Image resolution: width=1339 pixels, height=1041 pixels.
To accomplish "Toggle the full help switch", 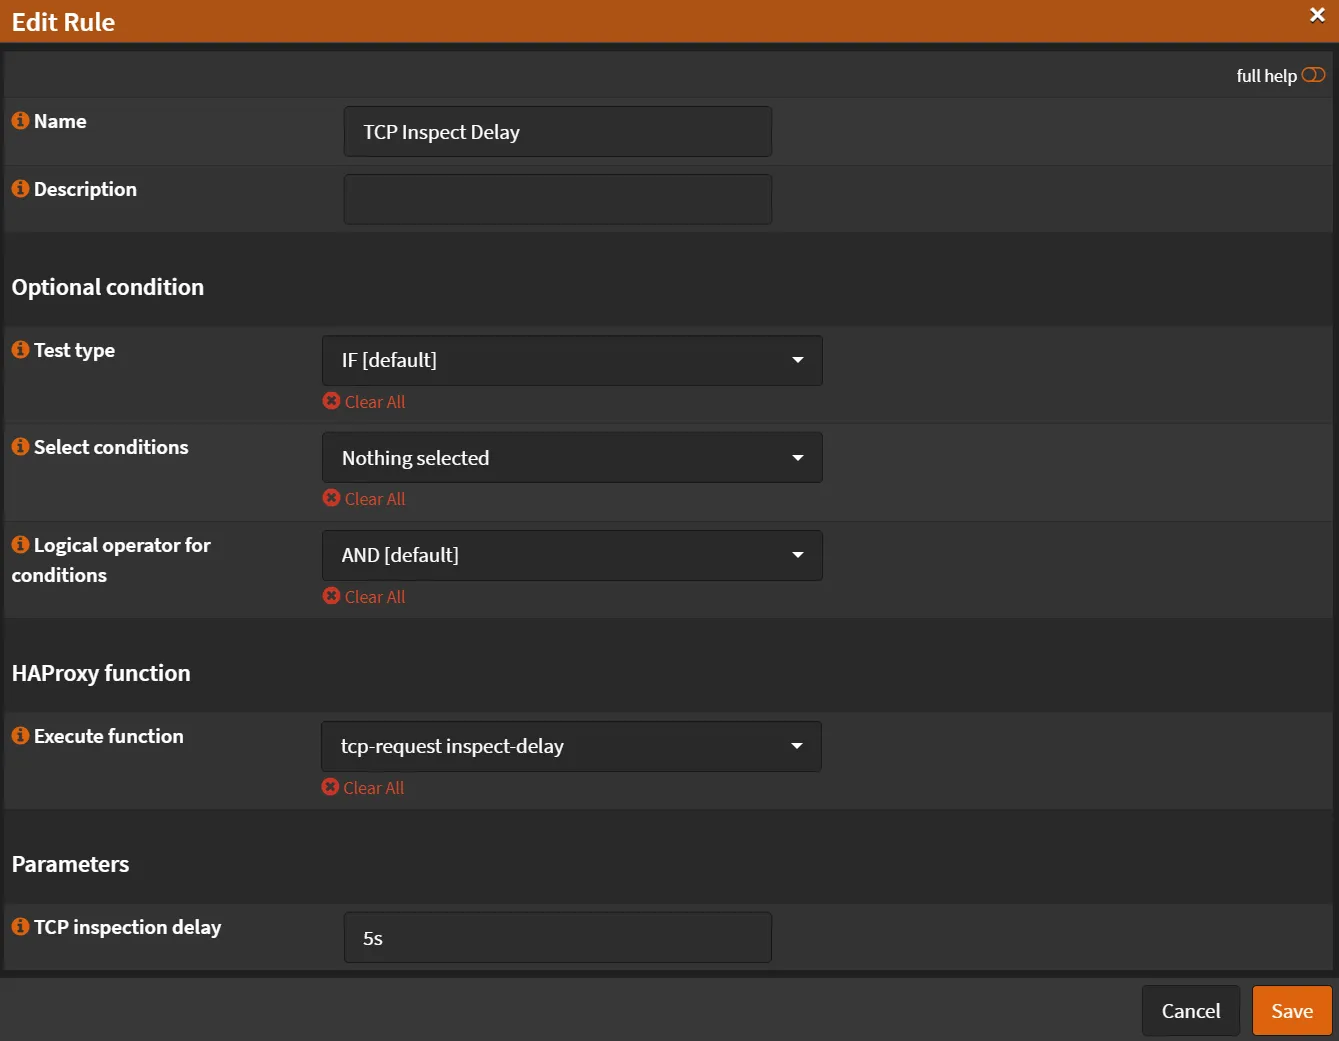I will click(1313, 75).
